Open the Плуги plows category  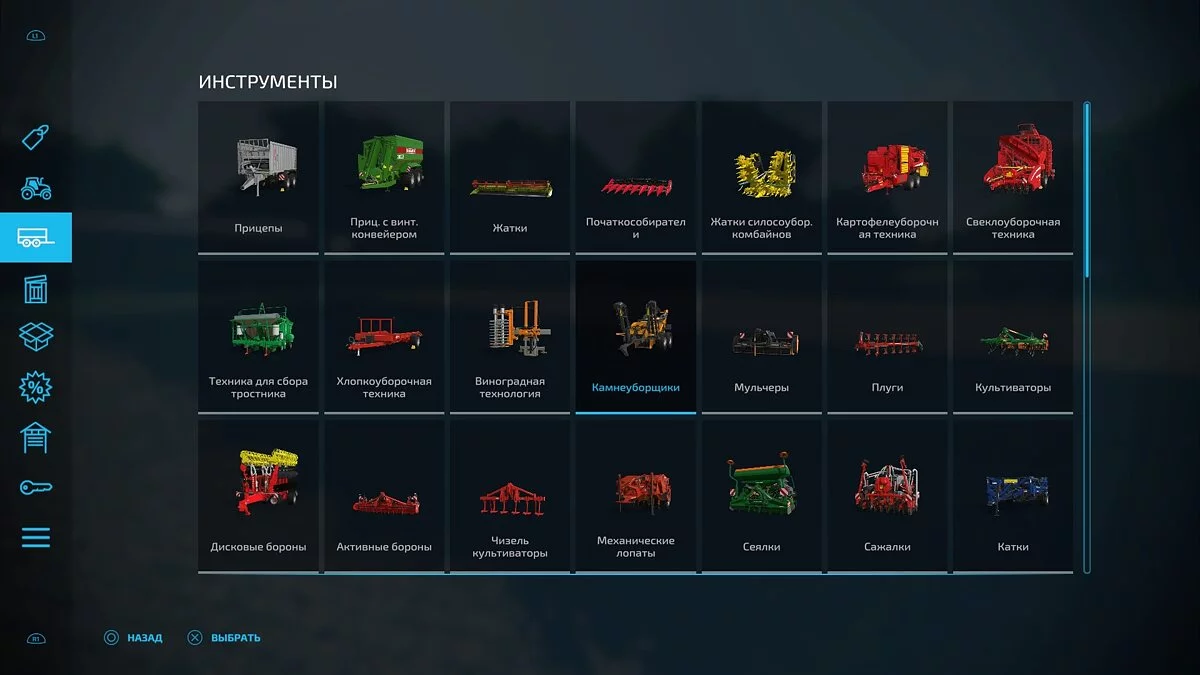[887, 336]
